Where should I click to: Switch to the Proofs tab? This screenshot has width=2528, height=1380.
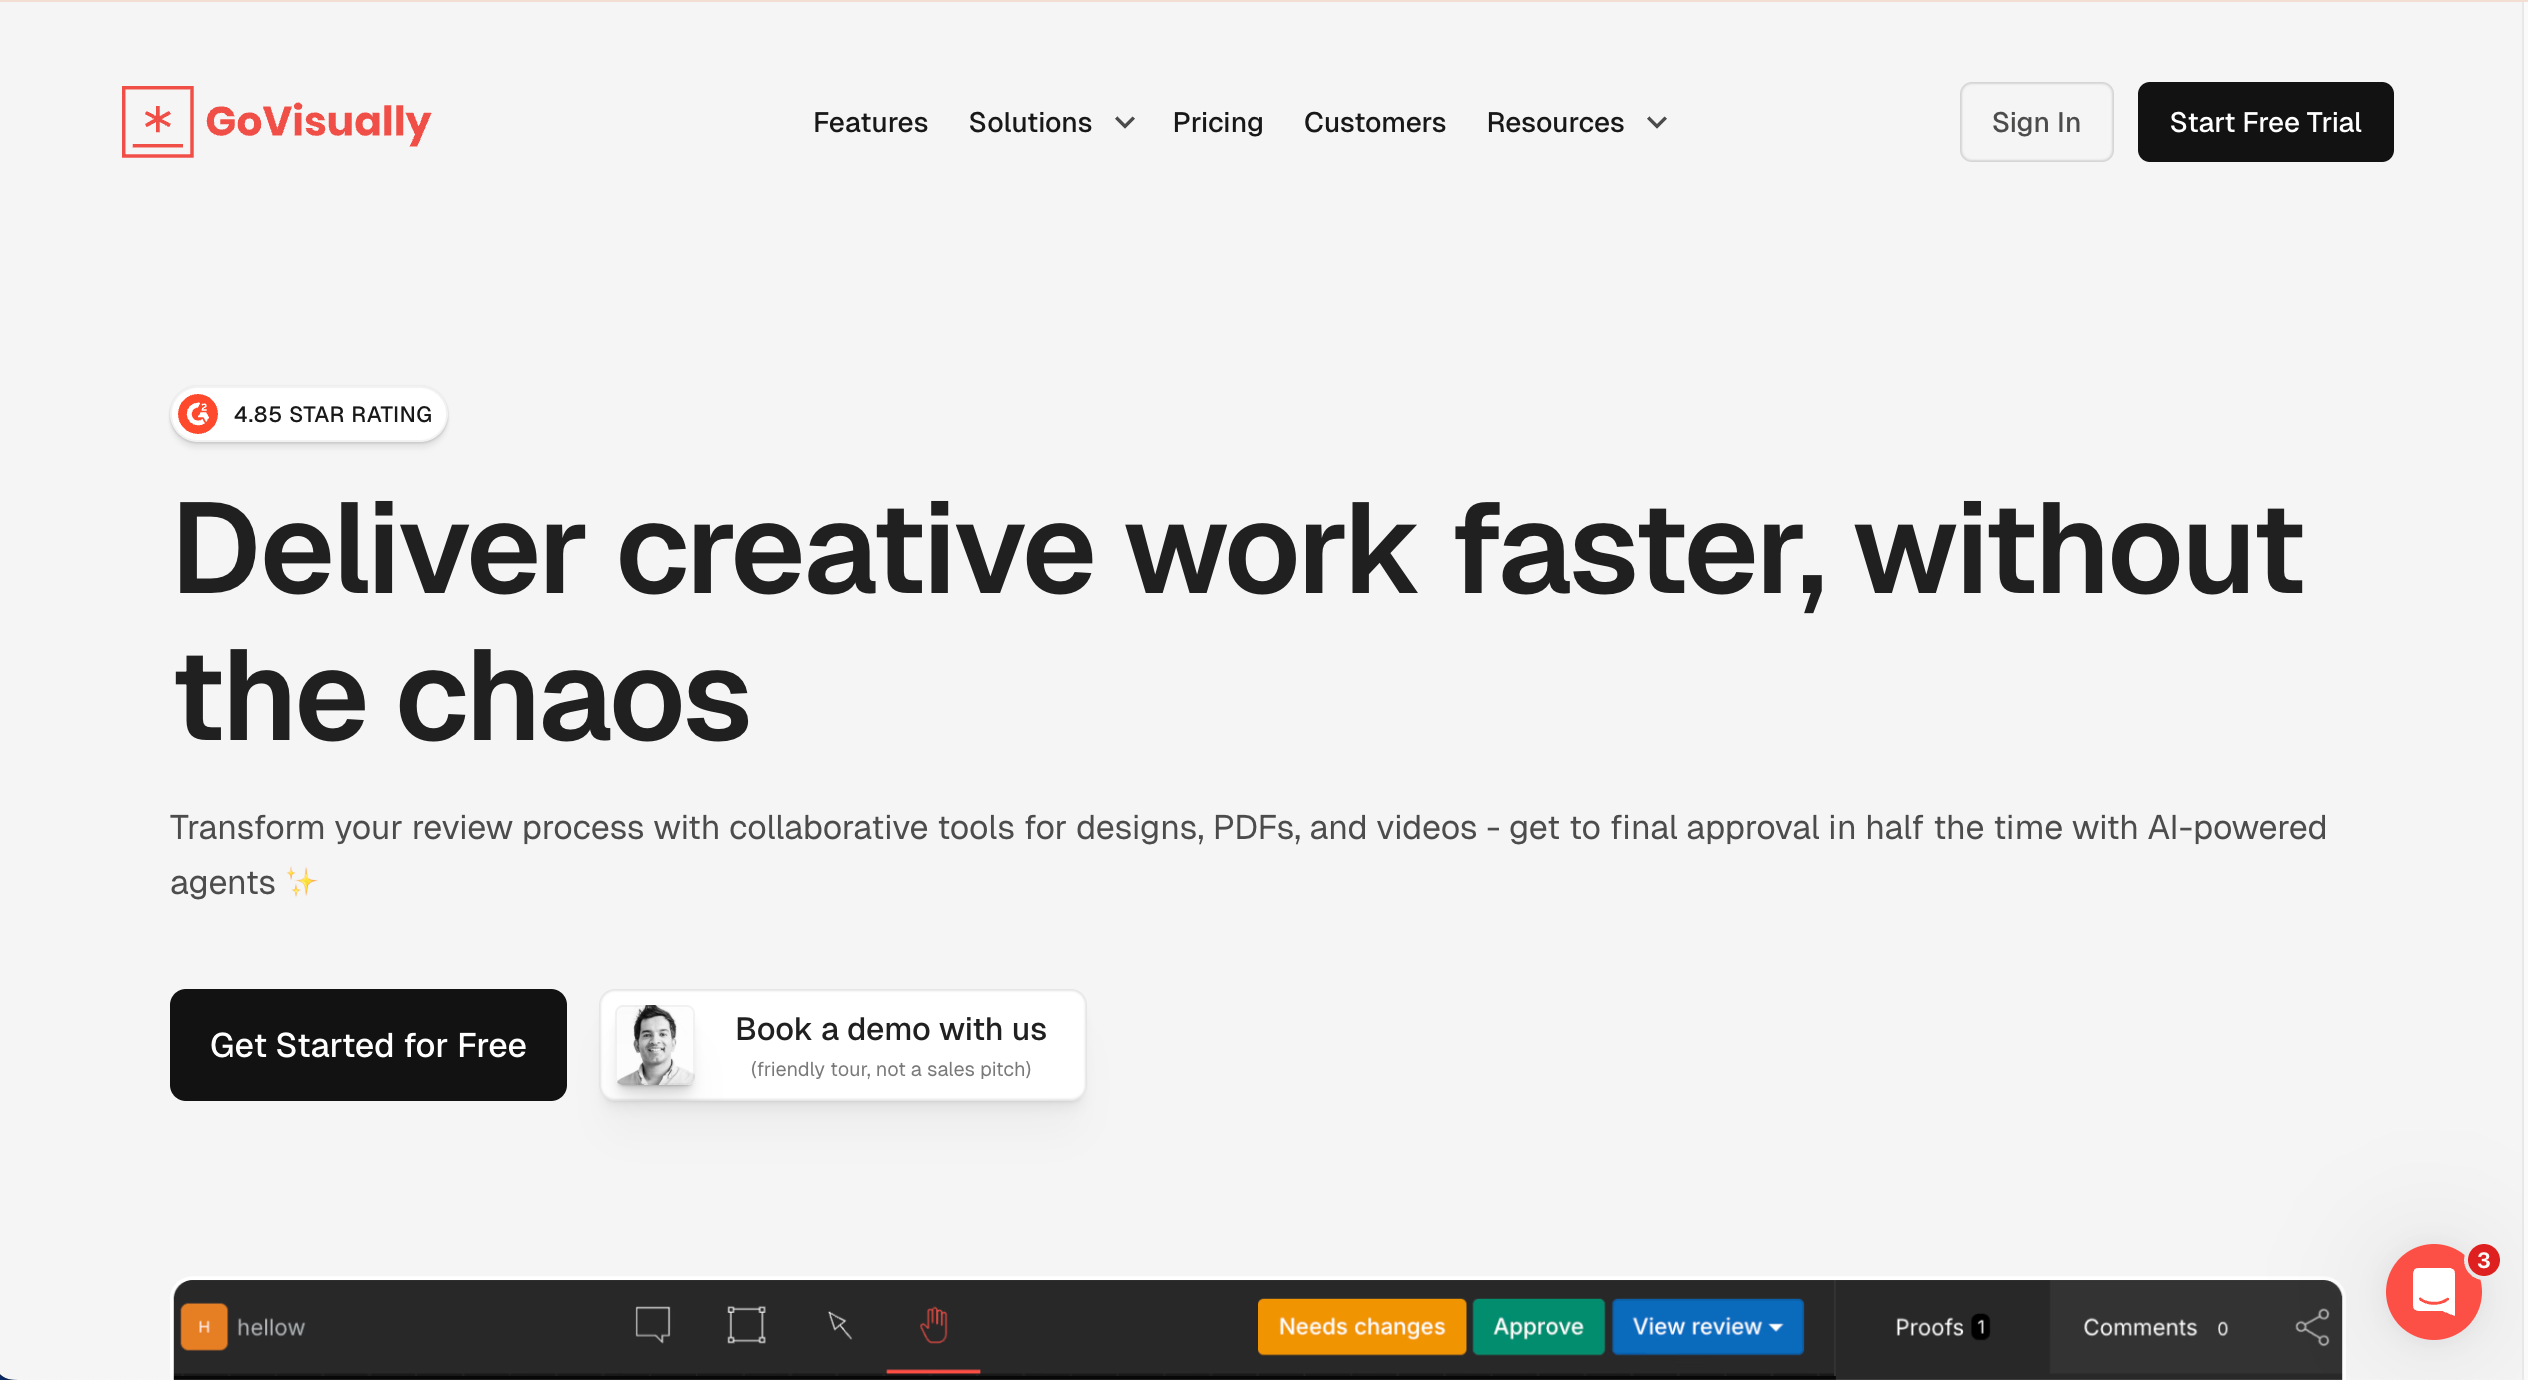pyautogui.click(x=1941, y=1327)
